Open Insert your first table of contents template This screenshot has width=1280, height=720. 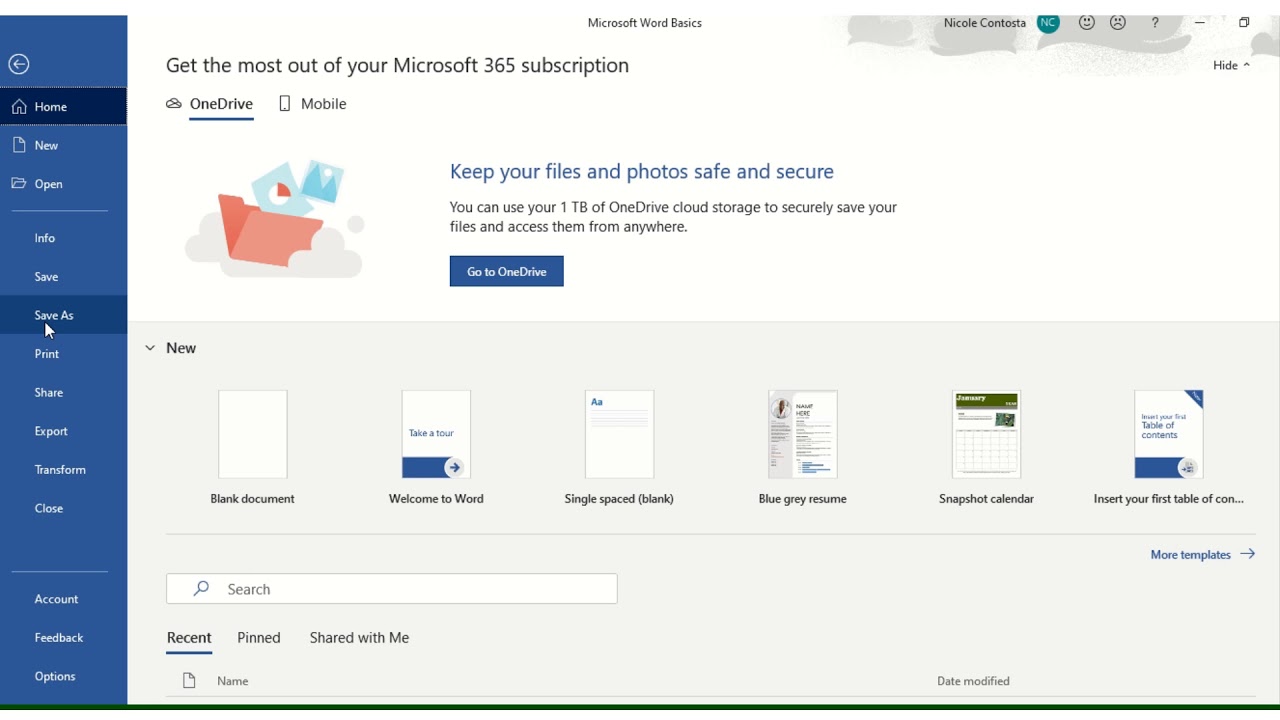click(1169, 447)
